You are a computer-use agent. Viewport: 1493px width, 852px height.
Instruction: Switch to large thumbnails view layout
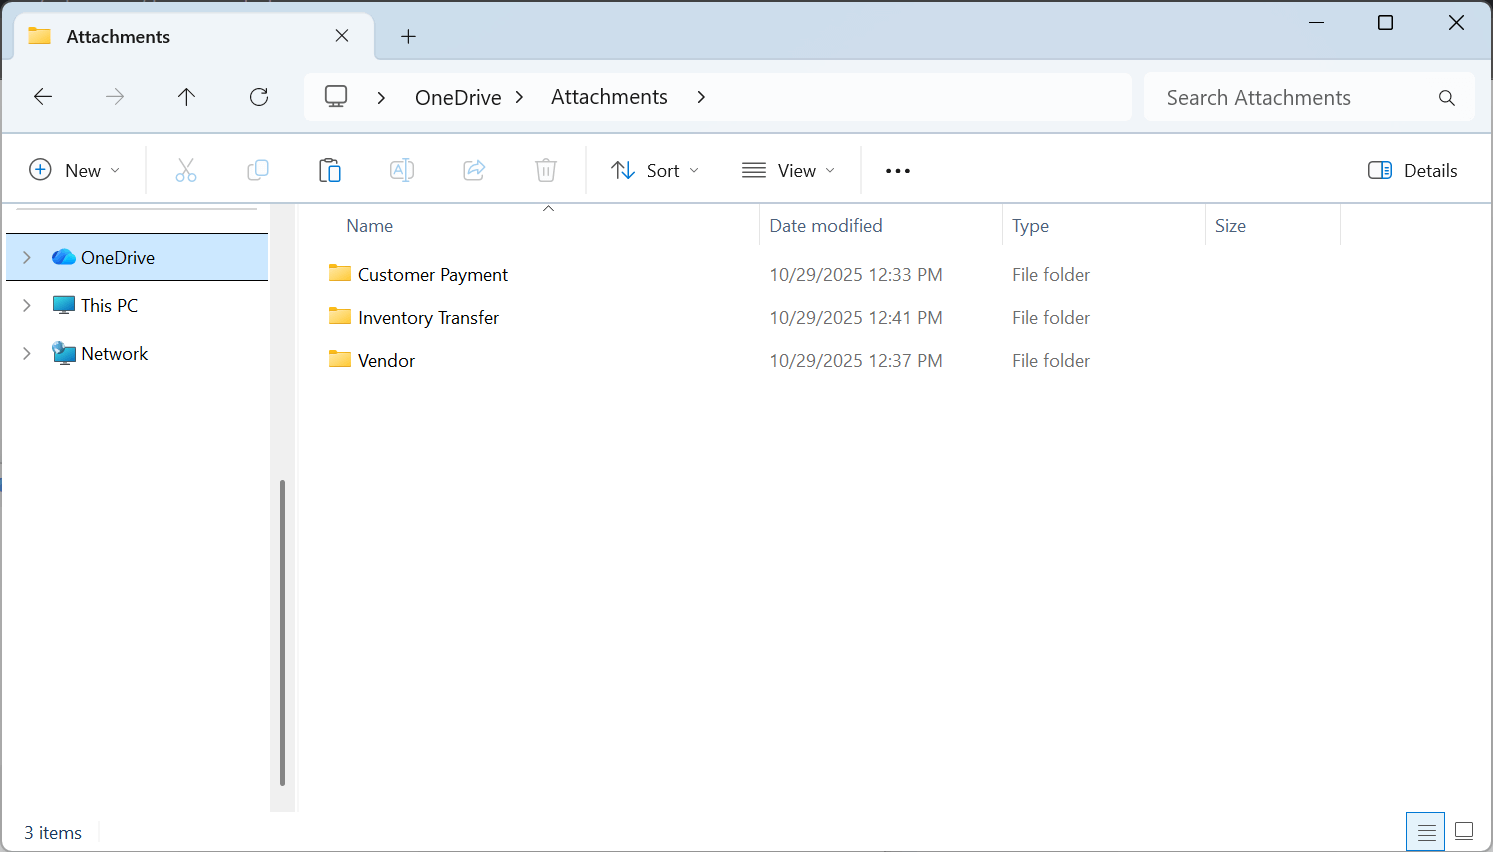coord(1464,831)
